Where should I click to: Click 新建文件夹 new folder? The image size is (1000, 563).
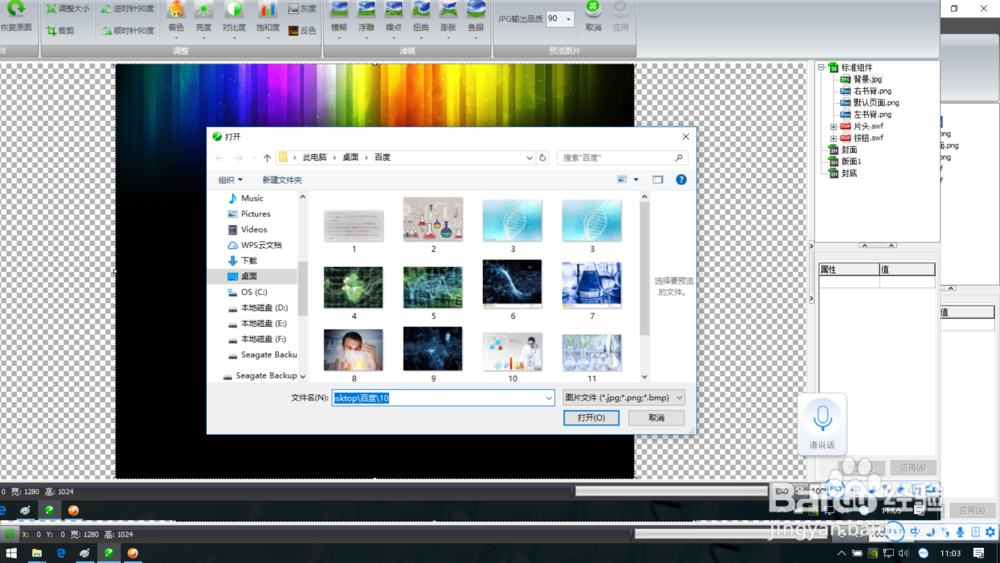point(282,180)
